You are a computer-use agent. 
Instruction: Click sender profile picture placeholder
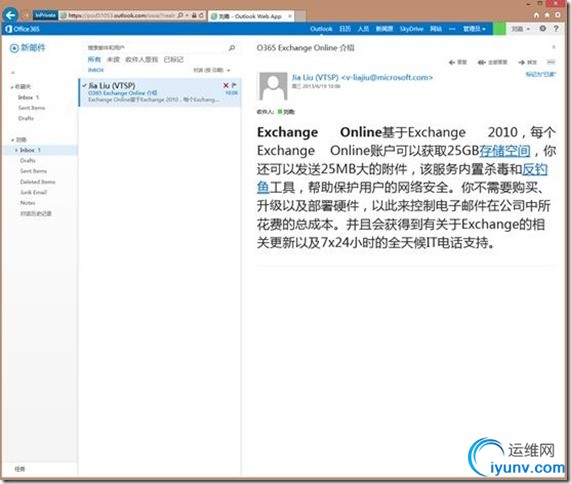click(273, 86)
